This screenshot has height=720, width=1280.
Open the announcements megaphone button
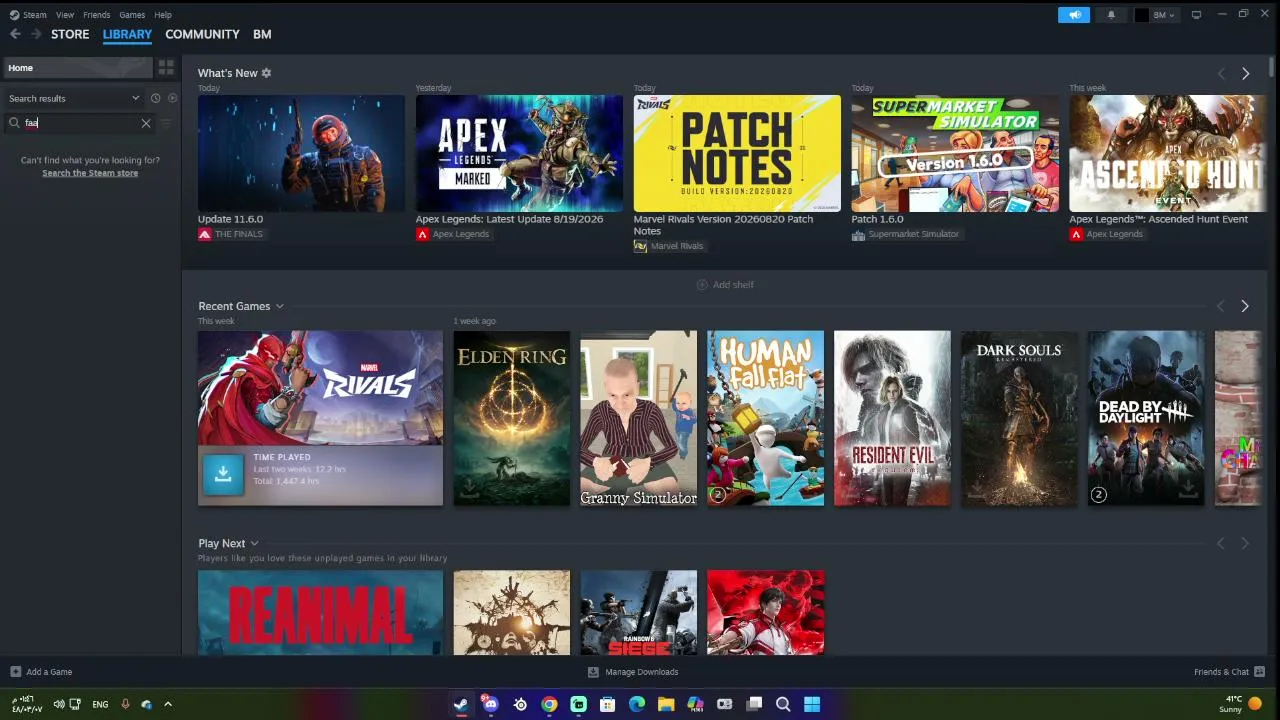pyautogui.click(x=1074, y=15)
